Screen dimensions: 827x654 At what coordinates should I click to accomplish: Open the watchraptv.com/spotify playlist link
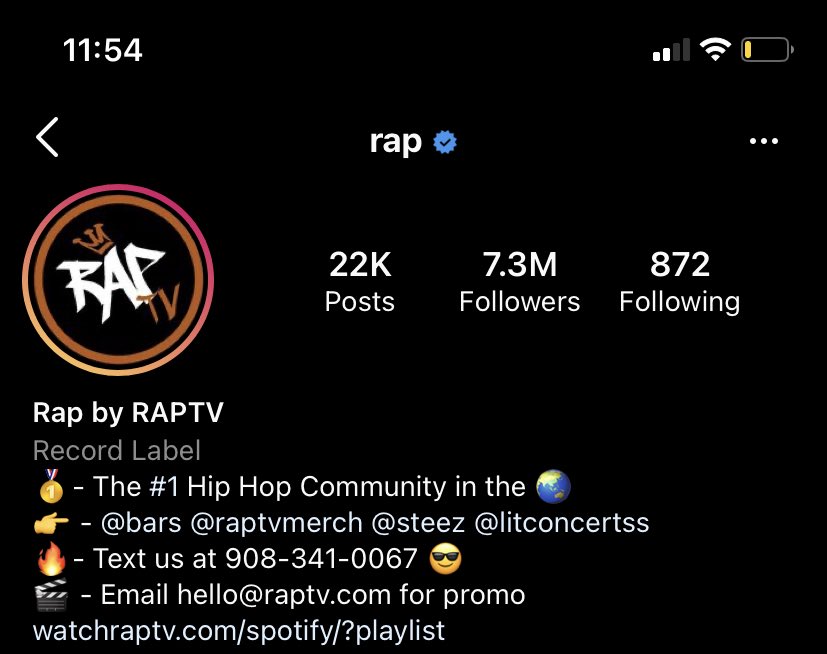(239, 631)
